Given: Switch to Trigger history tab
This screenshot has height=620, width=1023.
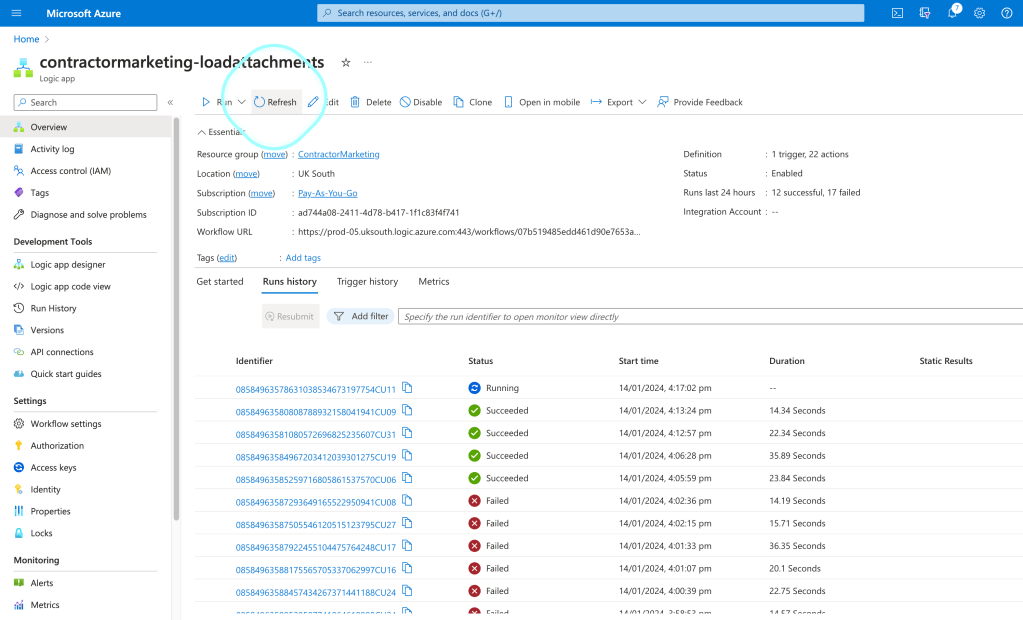Looking at the screenshot, I should [x=367, y=281].
